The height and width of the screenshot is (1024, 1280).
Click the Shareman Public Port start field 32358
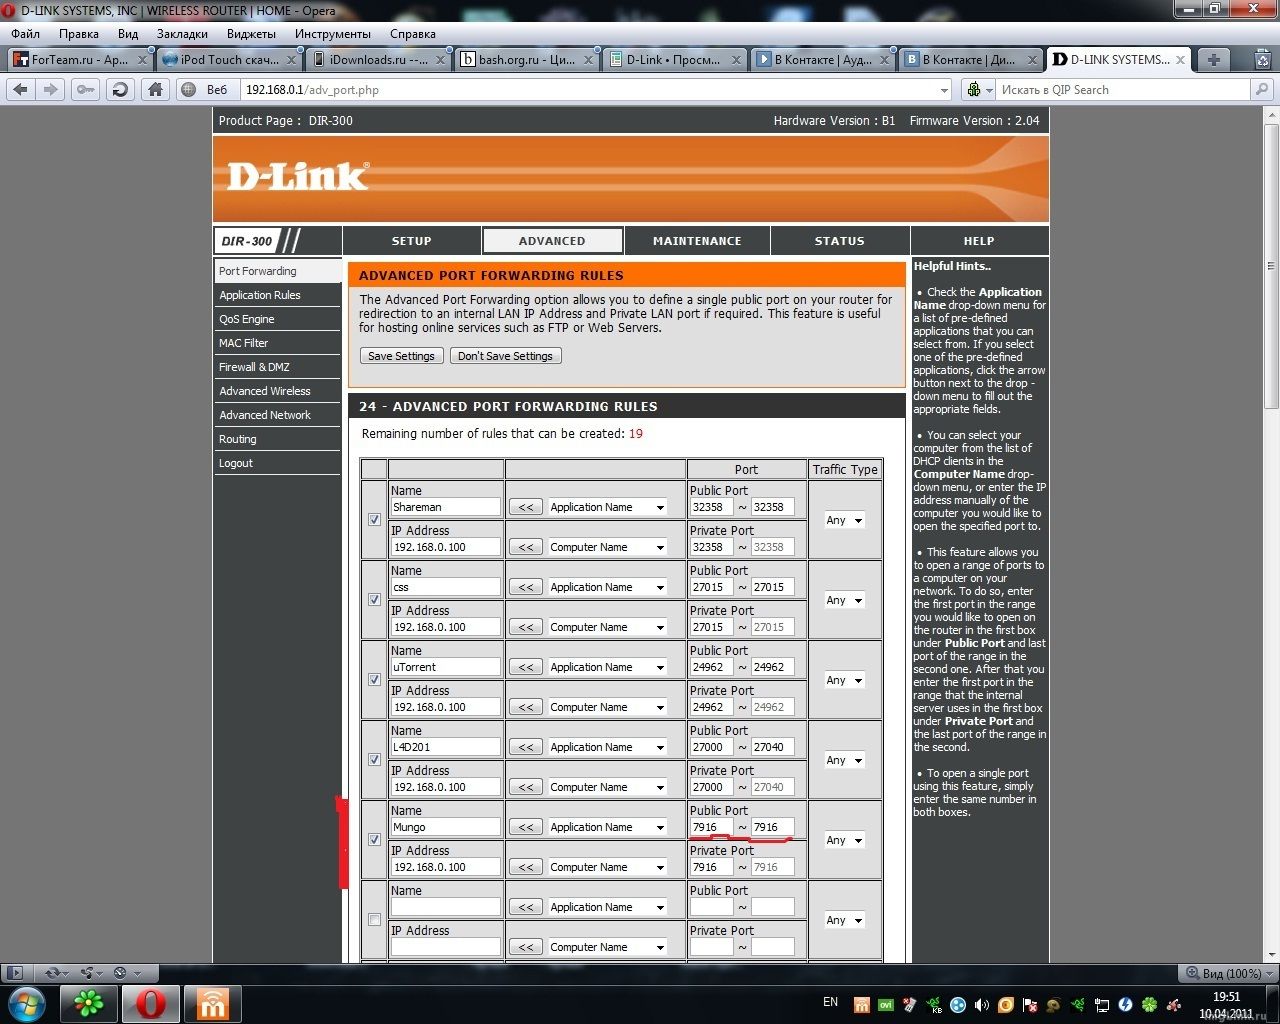coord(711,507)
